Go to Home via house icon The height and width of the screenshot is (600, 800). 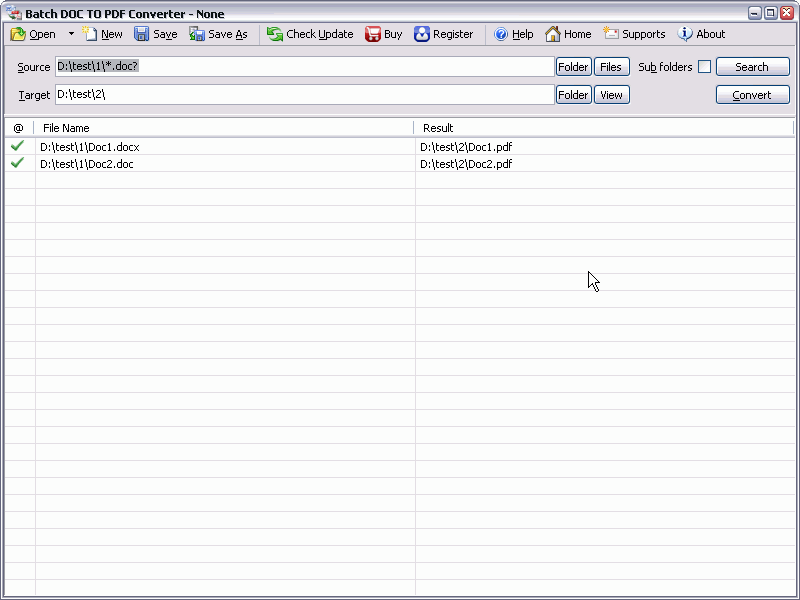(553, 34)
